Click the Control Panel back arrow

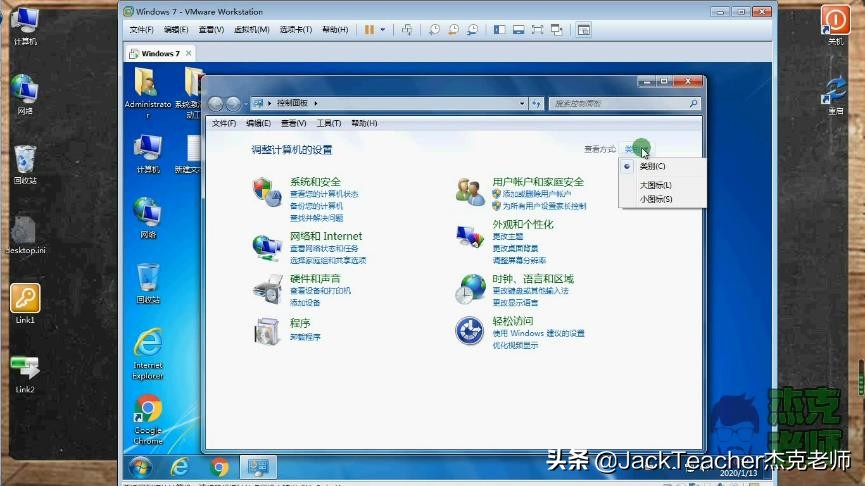click(216, 103)
